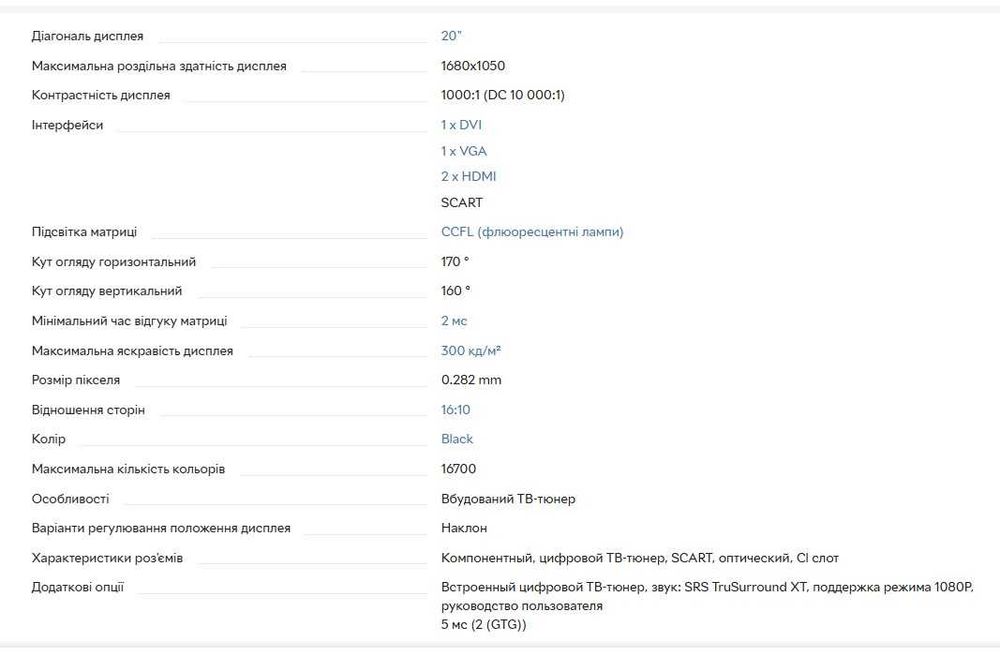Click the 1680x1050 resolution value
The image size is (1000, 656).
pos(473,66)
